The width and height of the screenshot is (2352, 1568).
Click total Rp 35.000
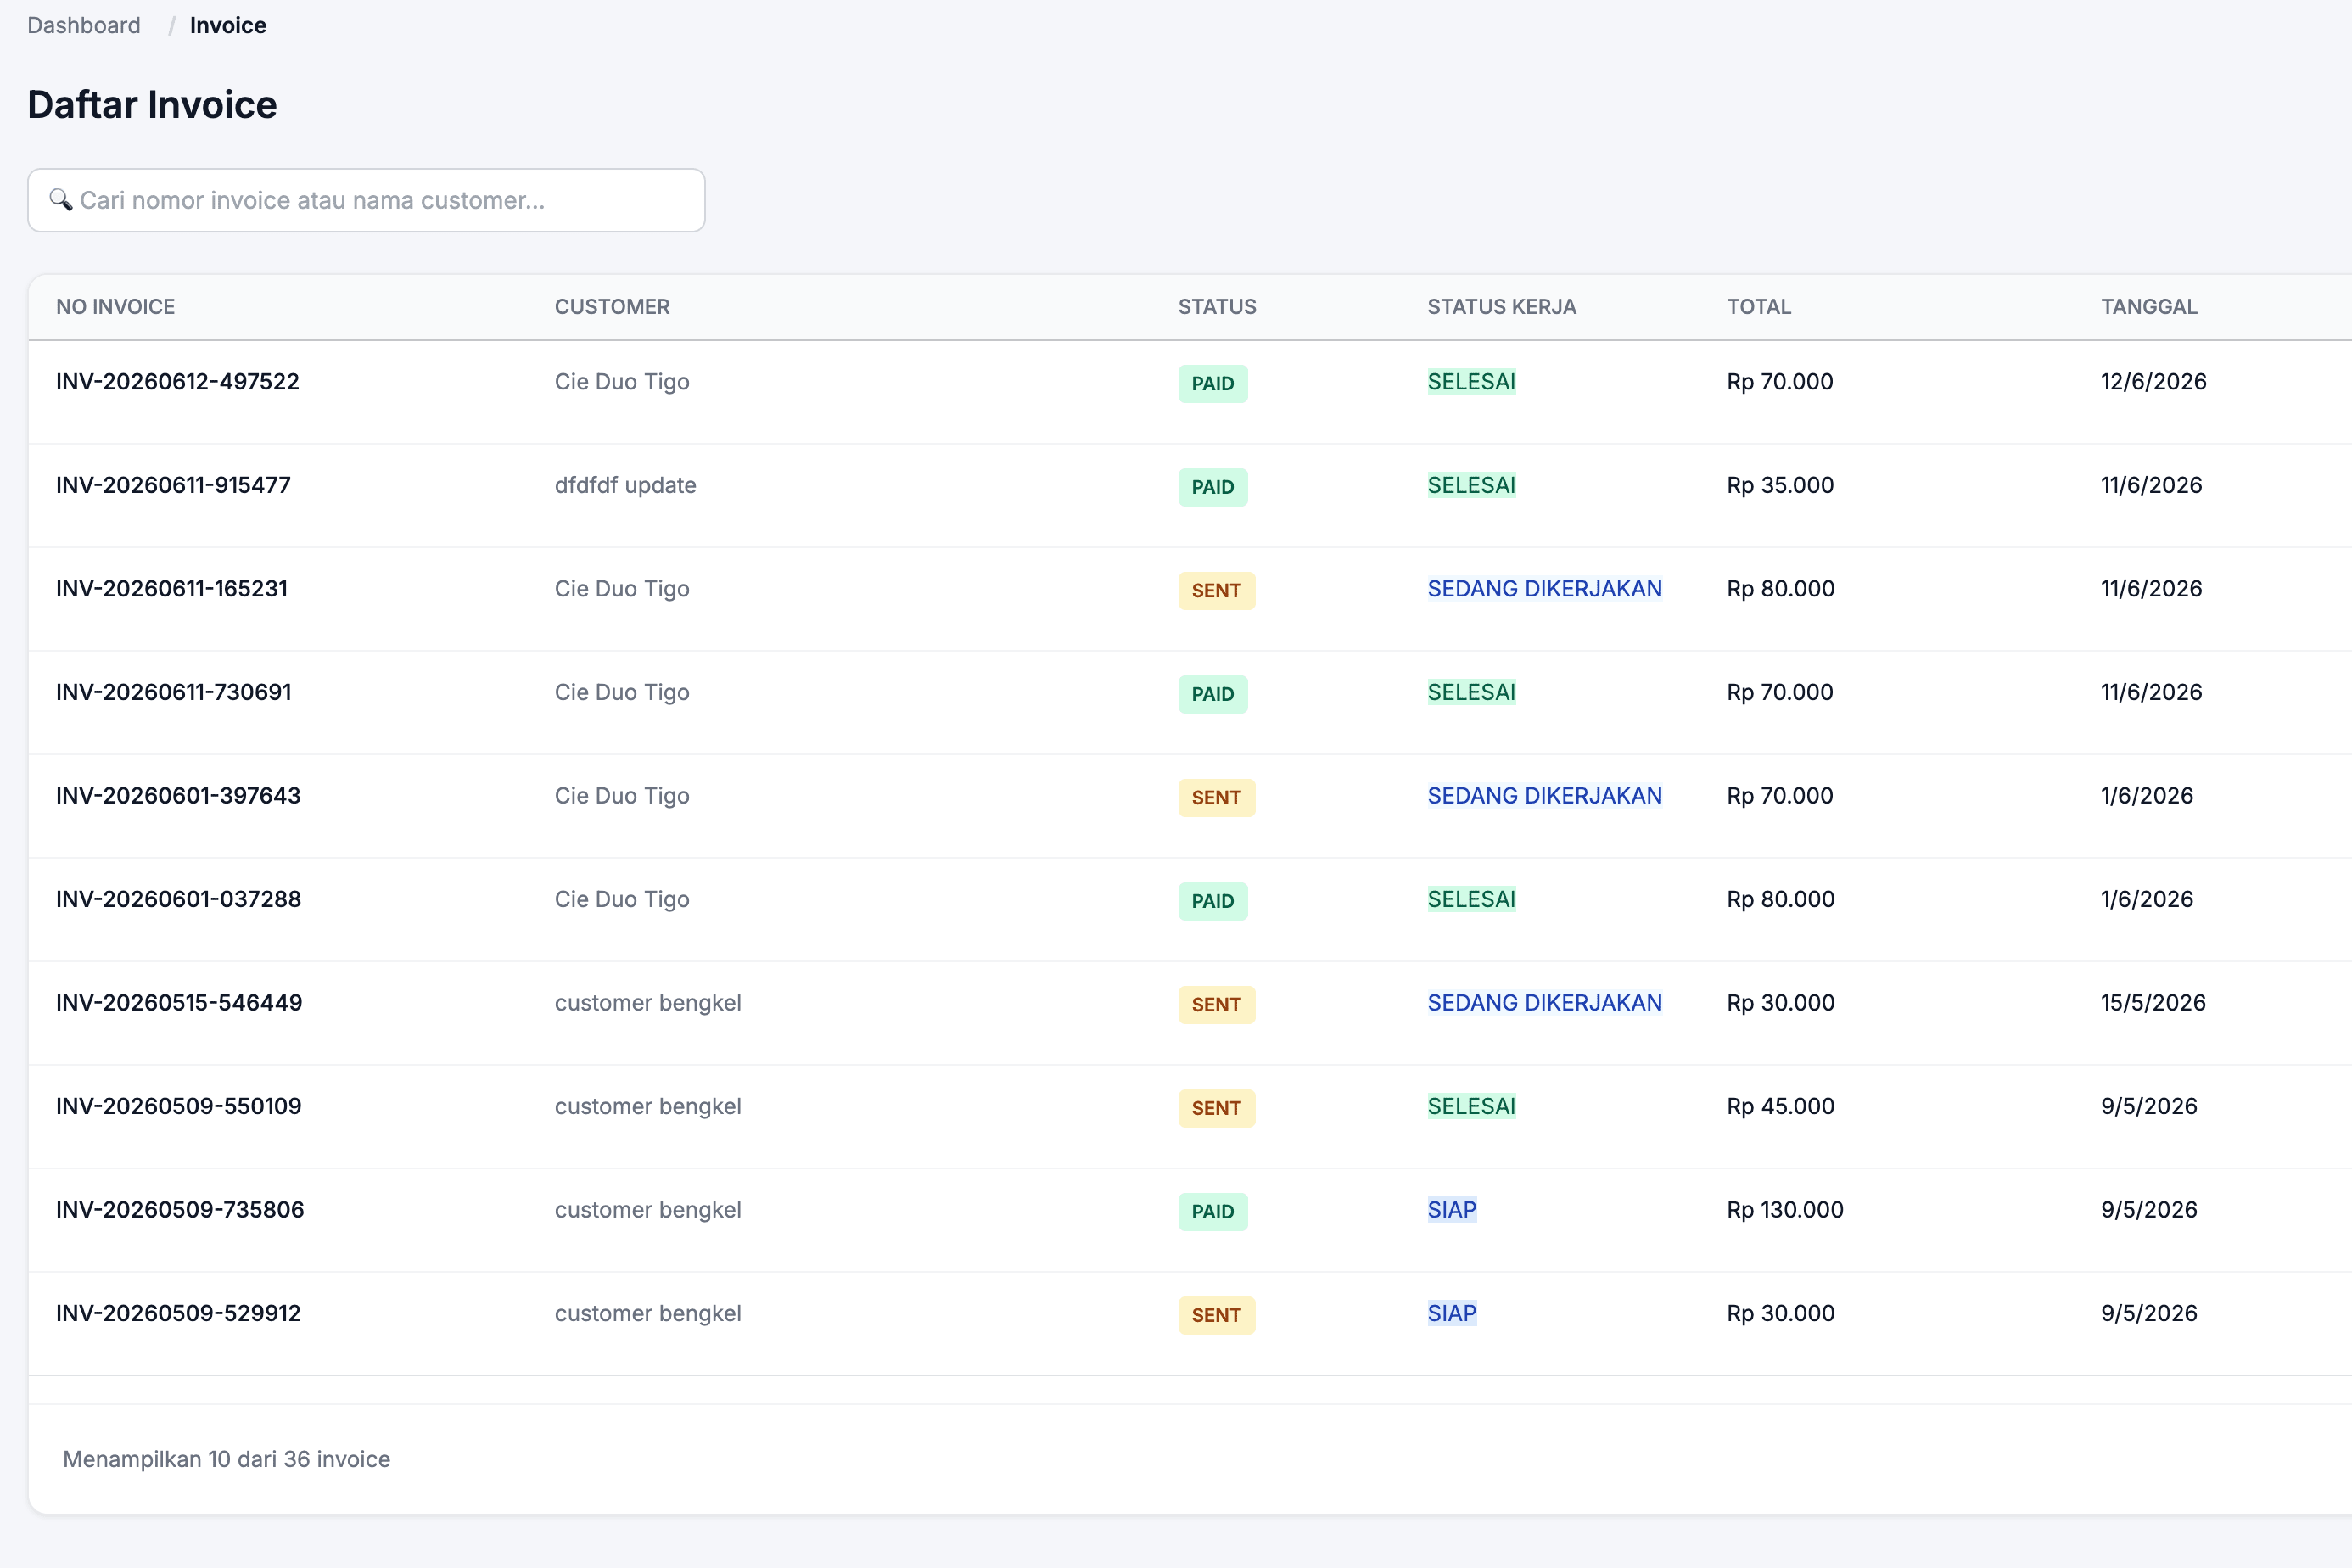[1780, 485]
